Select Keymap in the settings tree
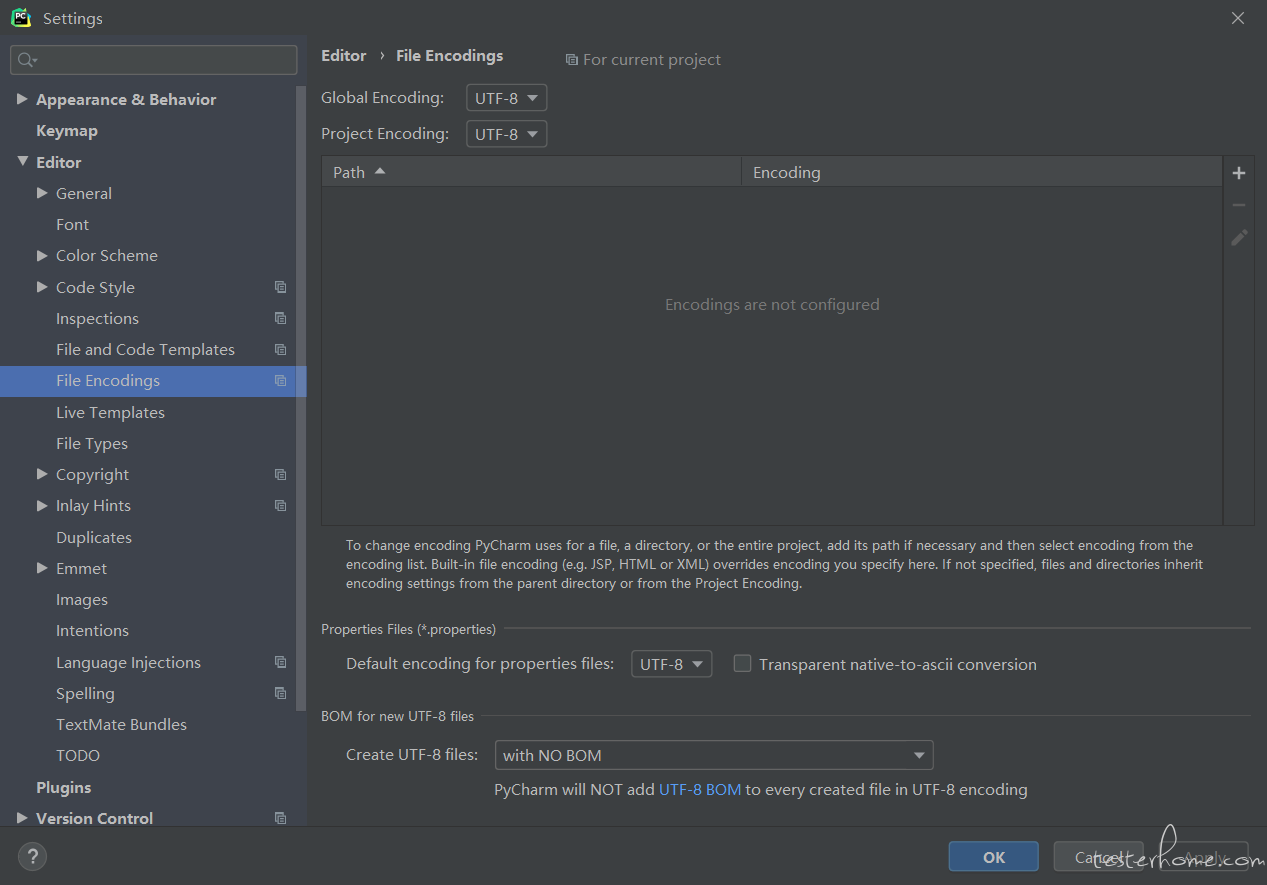1267x885 pixels. tap(67, 131)
